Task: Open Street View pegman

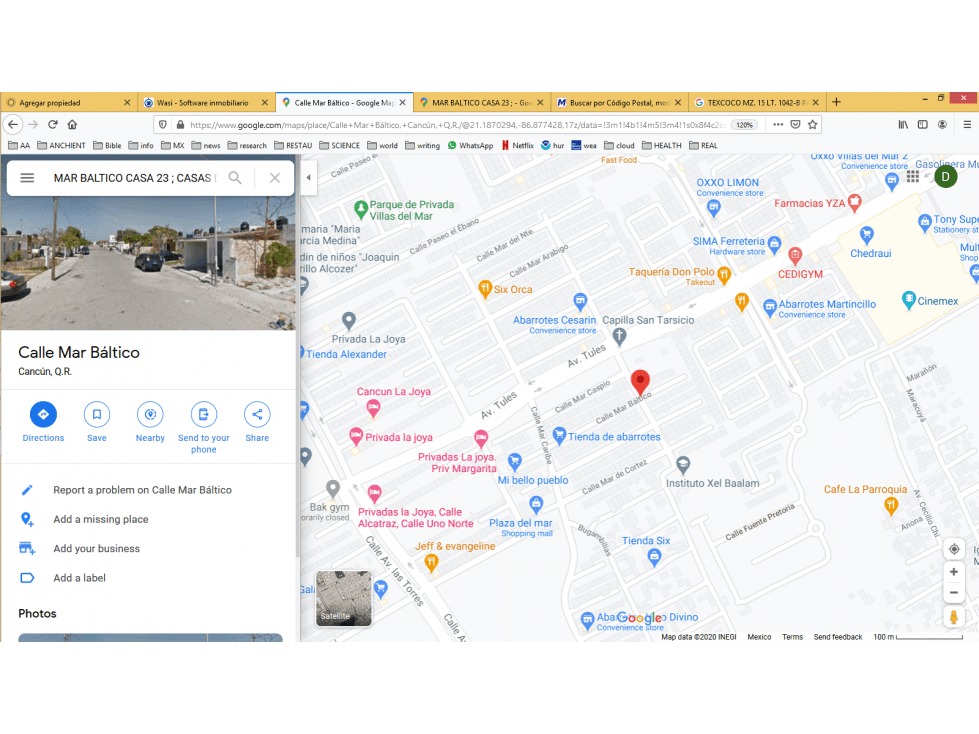Action: pos(953,617)
